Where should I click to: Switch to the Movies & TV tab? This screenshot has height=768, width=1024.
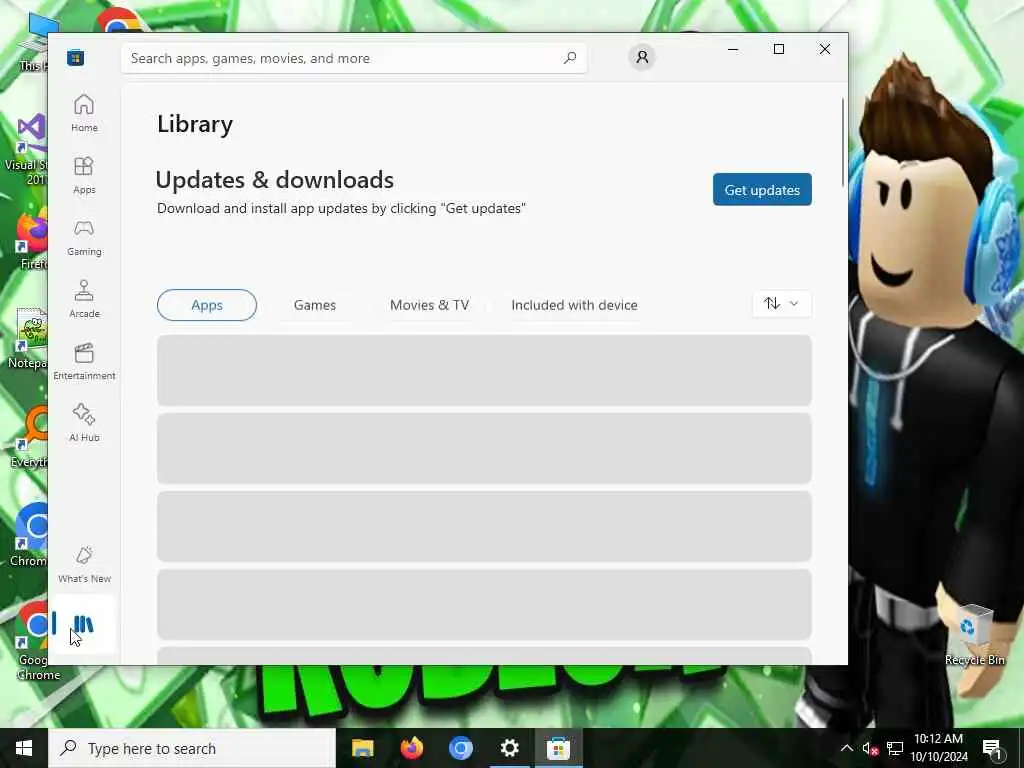pyautogui.click(x=430, y=305)
